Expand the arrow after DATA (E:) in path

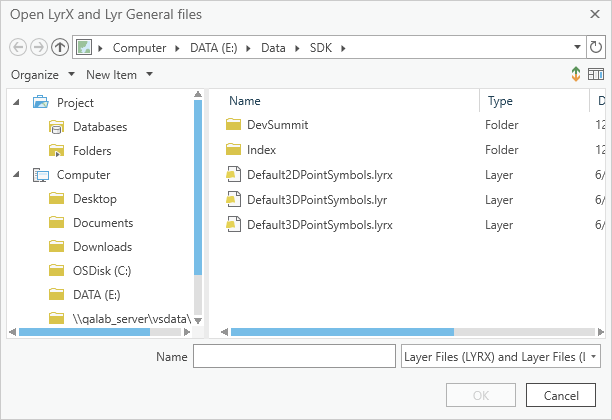point(249,48)
